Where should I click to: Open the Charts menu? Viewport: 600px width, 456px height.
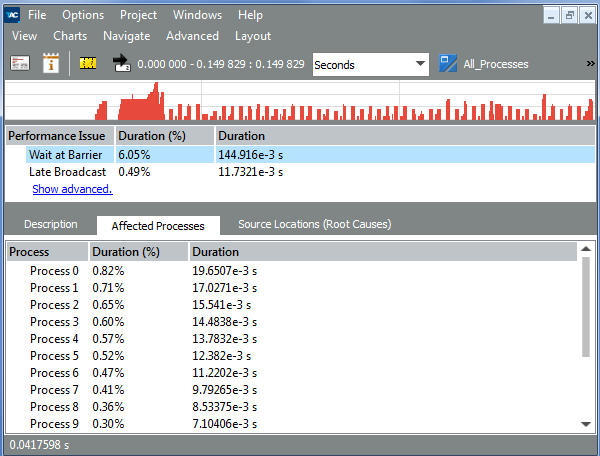70,36
